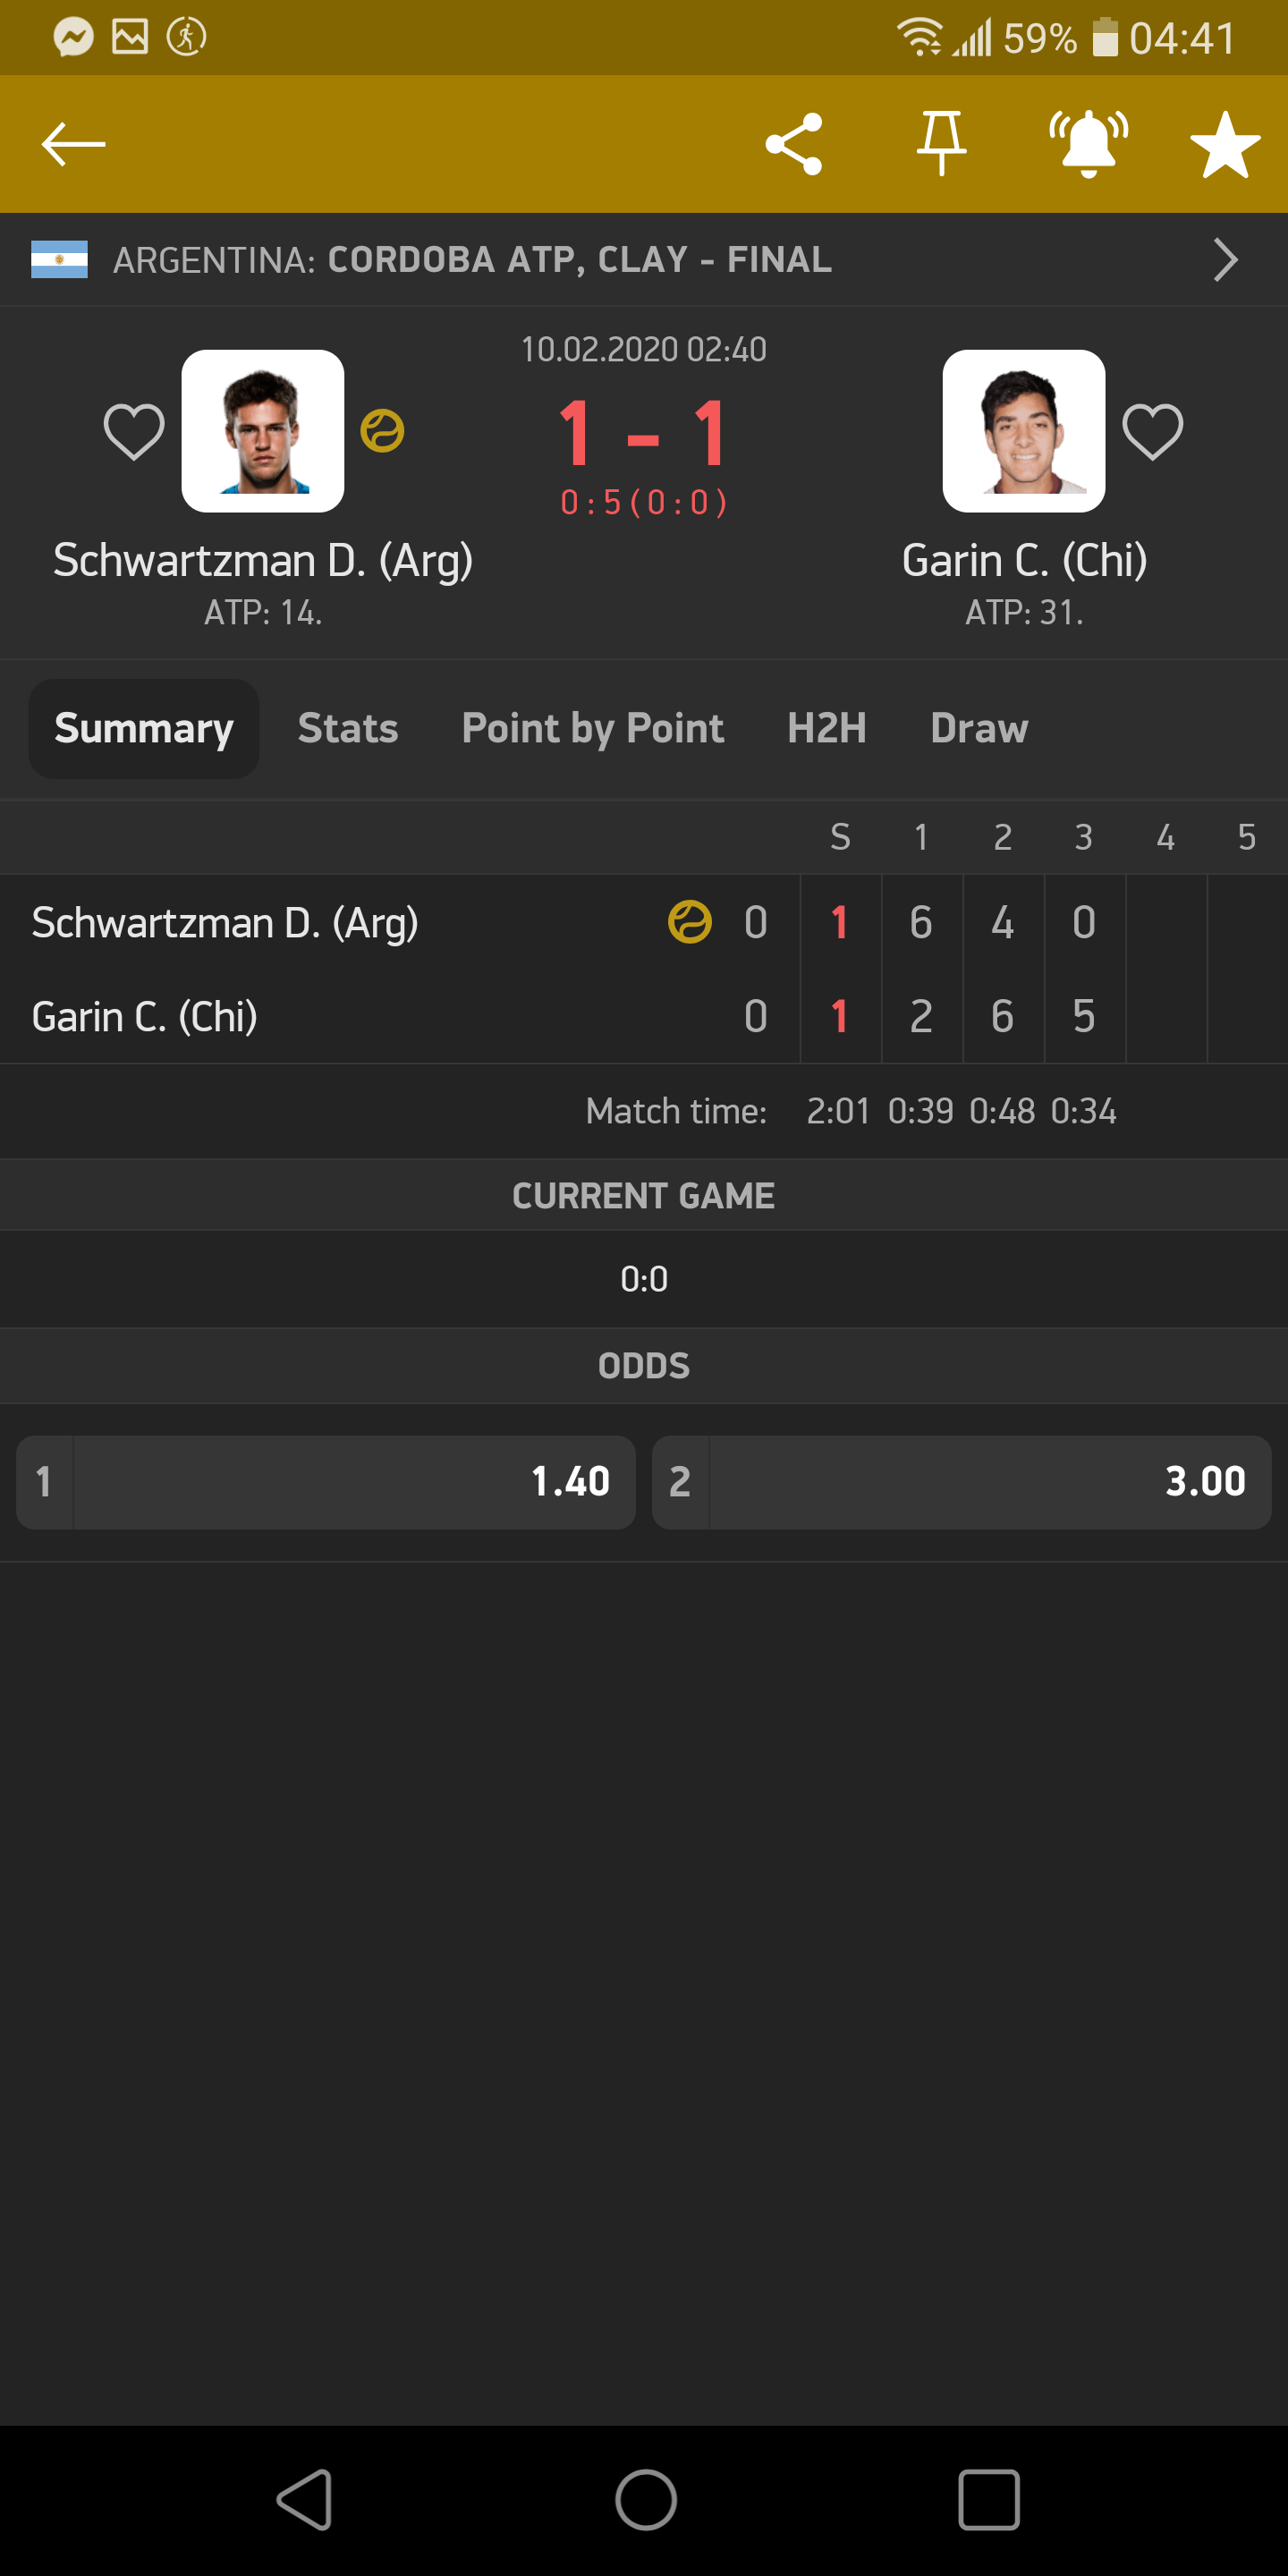Toggle match notifications bell
The width and height of the screenshot is (1288, 2576).
[1088, 144]
